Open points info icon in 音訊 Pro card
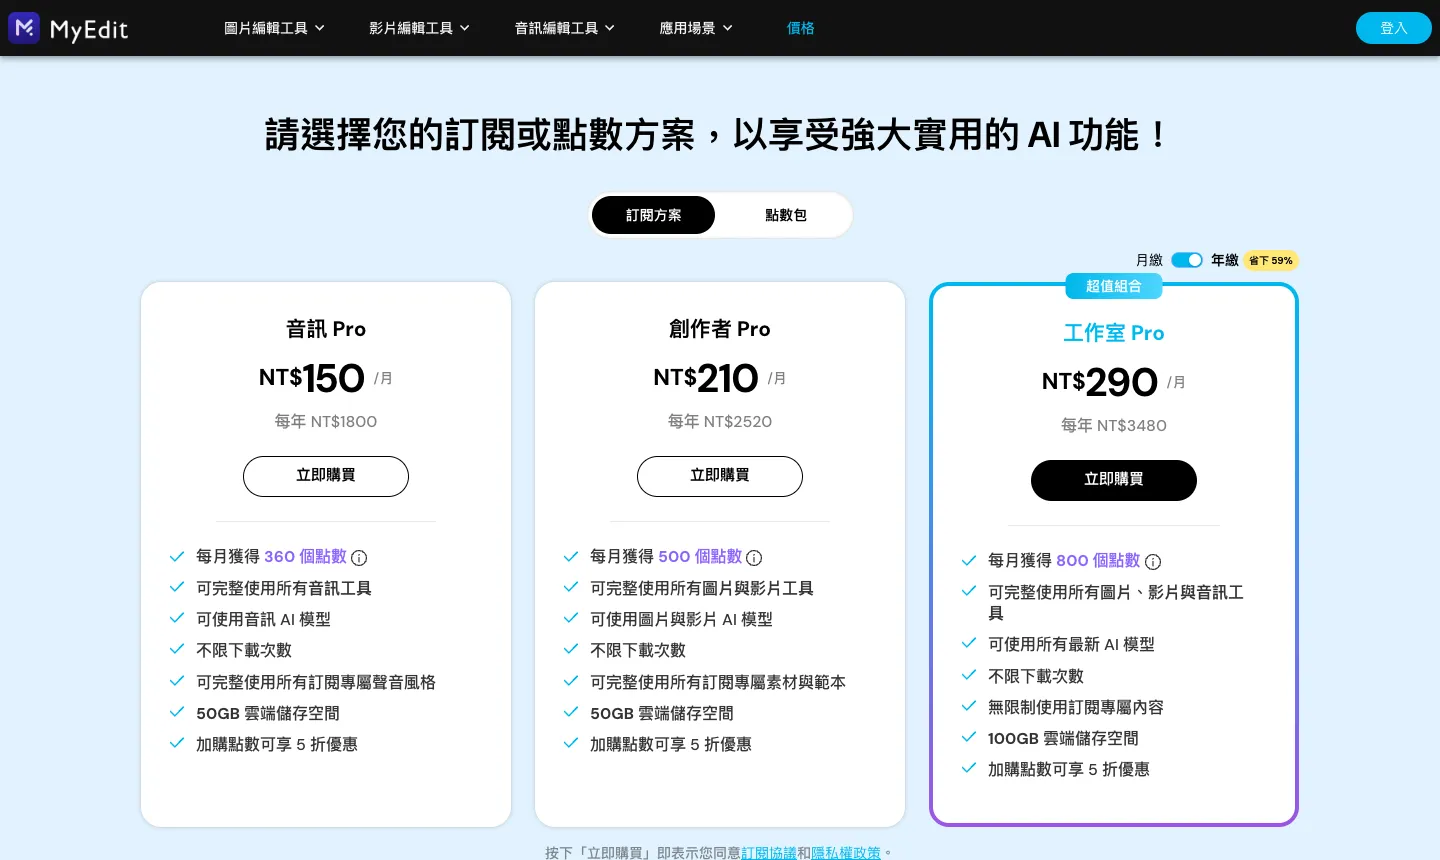1440x860 pixels. pyautogui.click(x=359, y=558)
